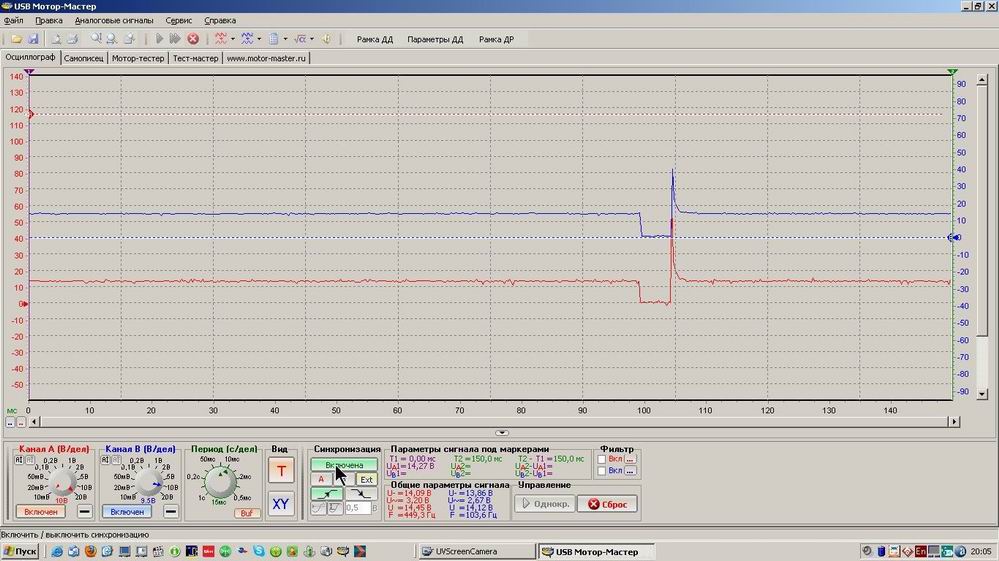Select the T time view button
Image resolution: width=999 pixels, height=561 pixels.
click(281, 471)
